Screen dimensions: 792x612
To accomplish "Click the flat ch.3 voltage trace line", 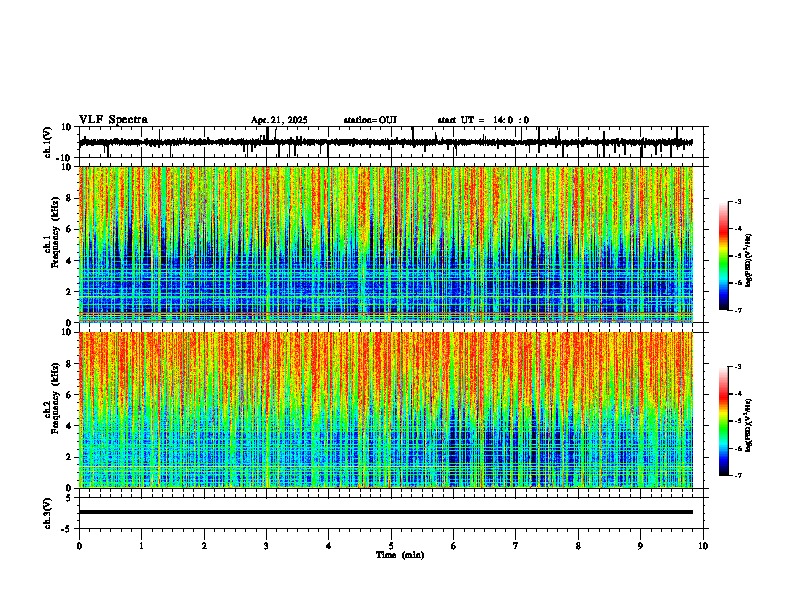I will click(x=386, y=512).
